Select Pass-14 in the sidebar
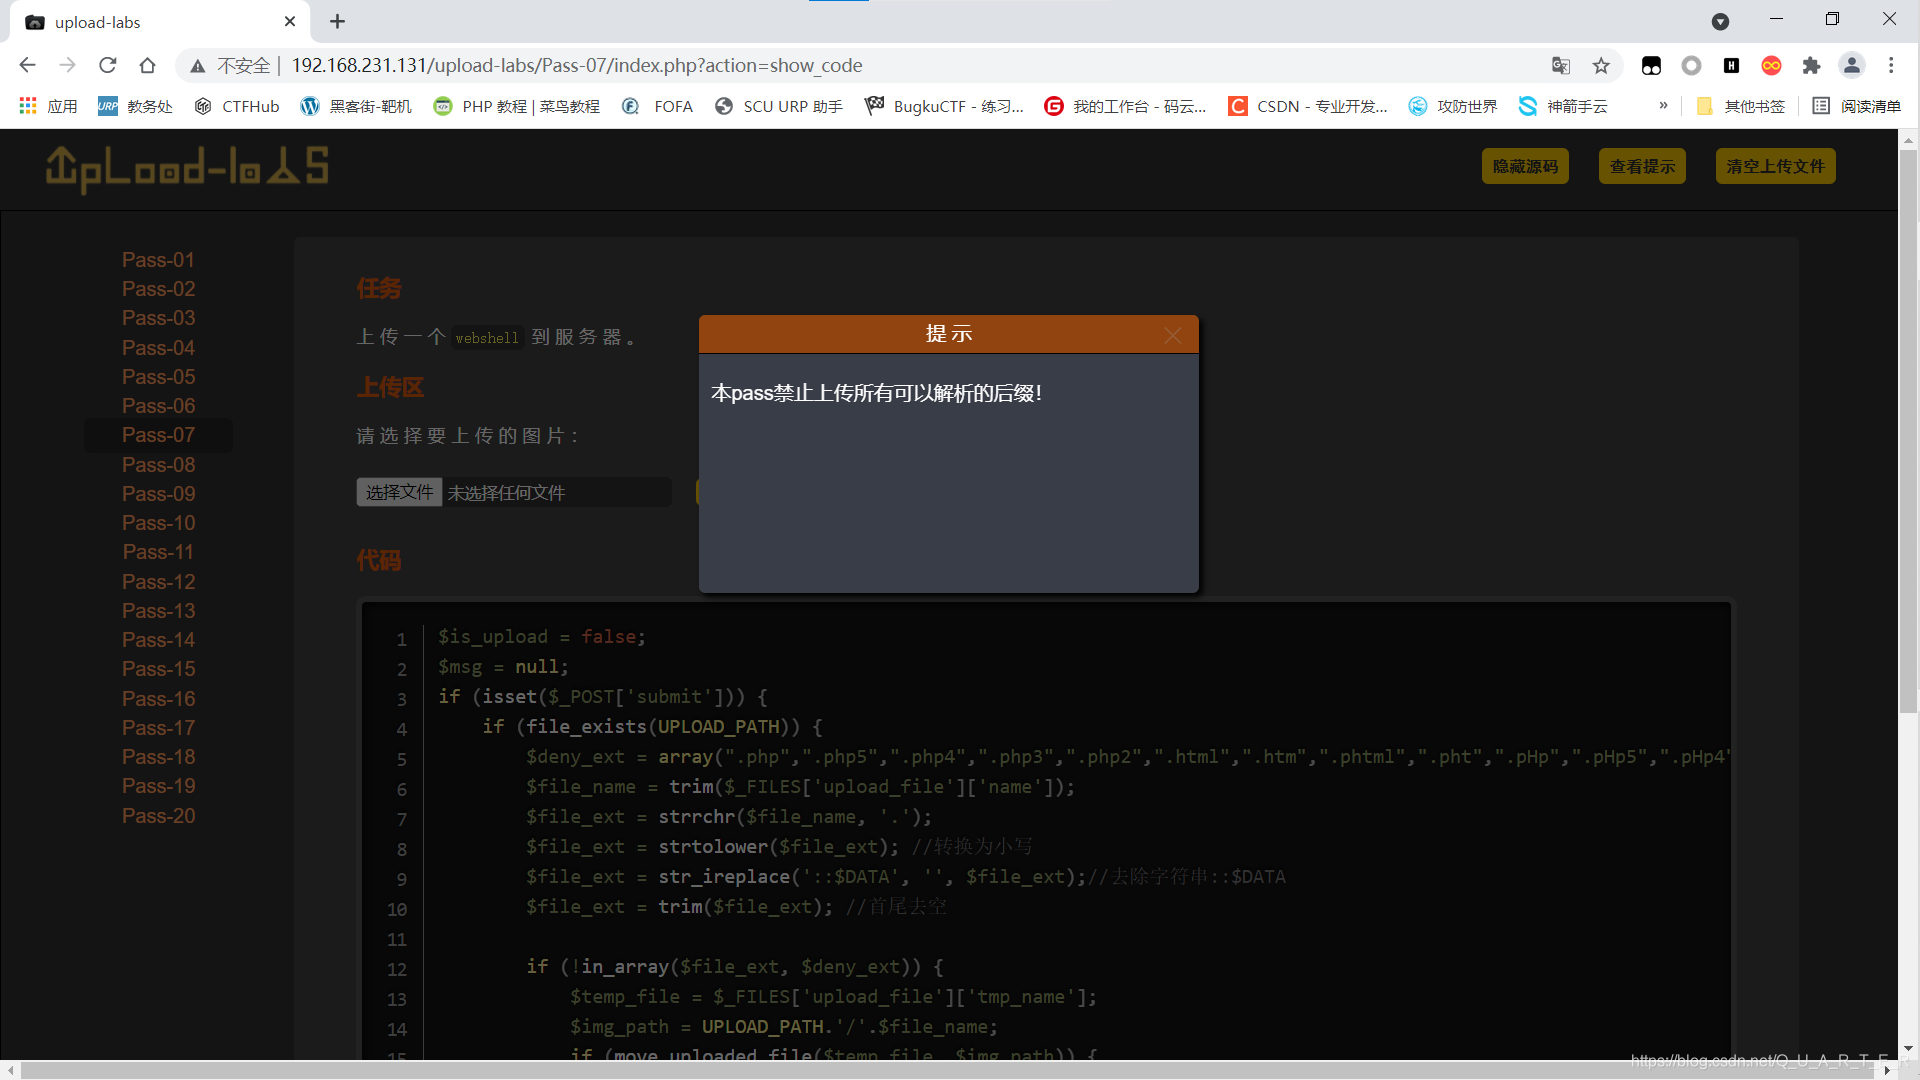Screen dimensions: 1920x1080 [158, 640]
